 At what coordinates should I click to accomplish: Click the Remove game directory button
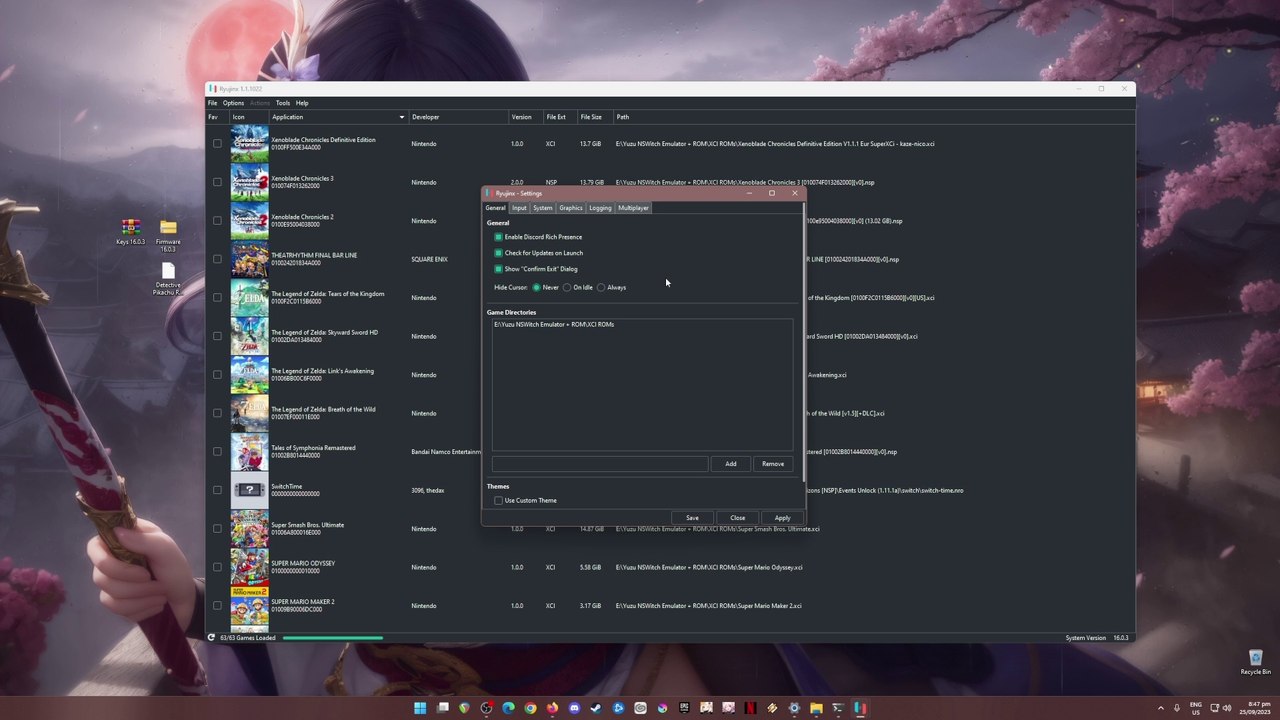pos(773,464)
